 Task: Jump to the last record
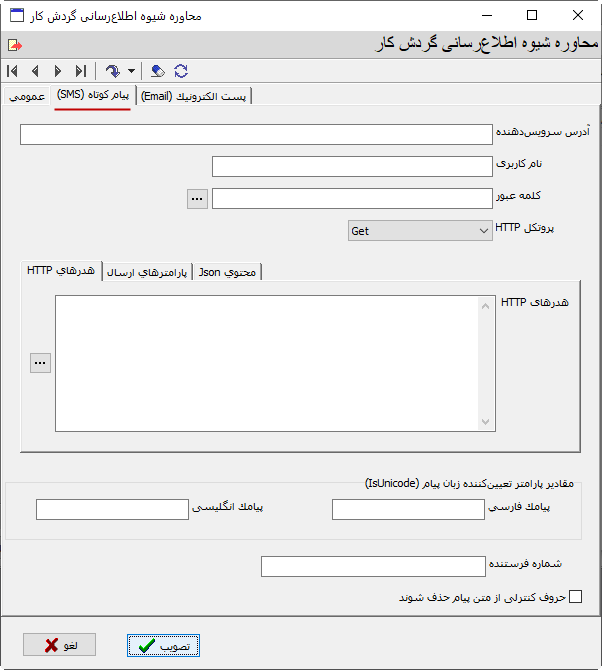coord(81,71)
